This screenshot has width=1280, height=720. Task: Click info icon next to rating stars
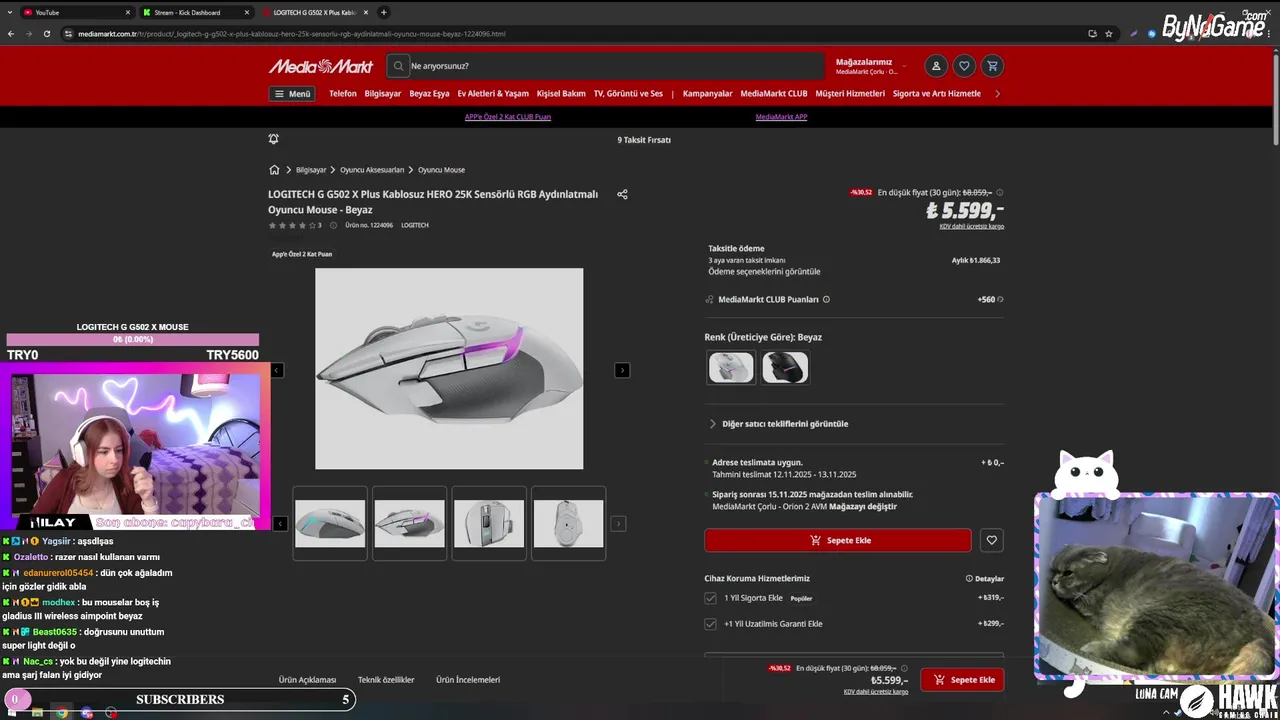tap(334, 225)
